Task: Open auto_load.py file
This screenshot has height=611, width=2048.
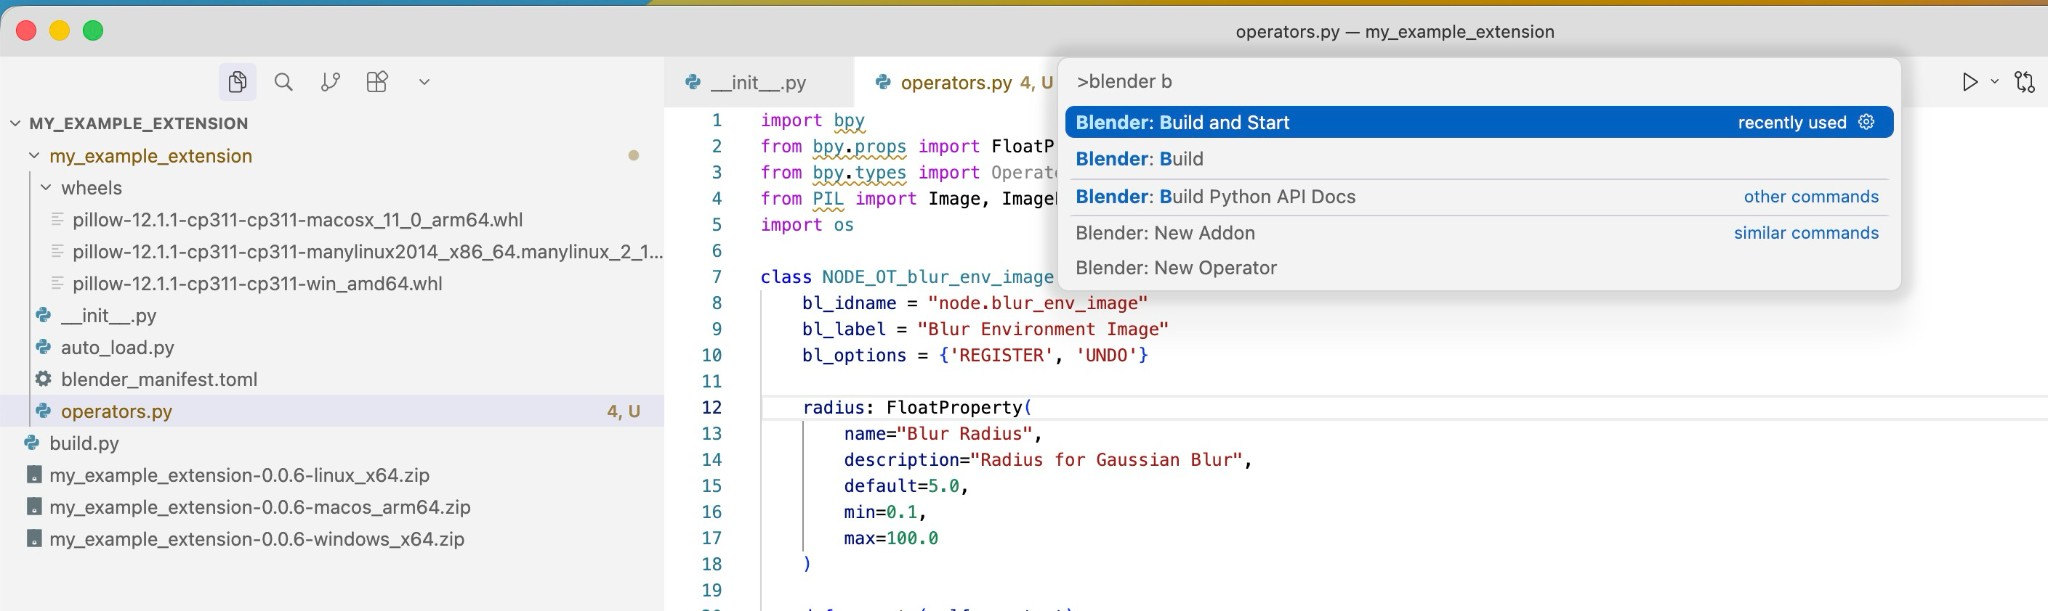Action: coord(117,348)
